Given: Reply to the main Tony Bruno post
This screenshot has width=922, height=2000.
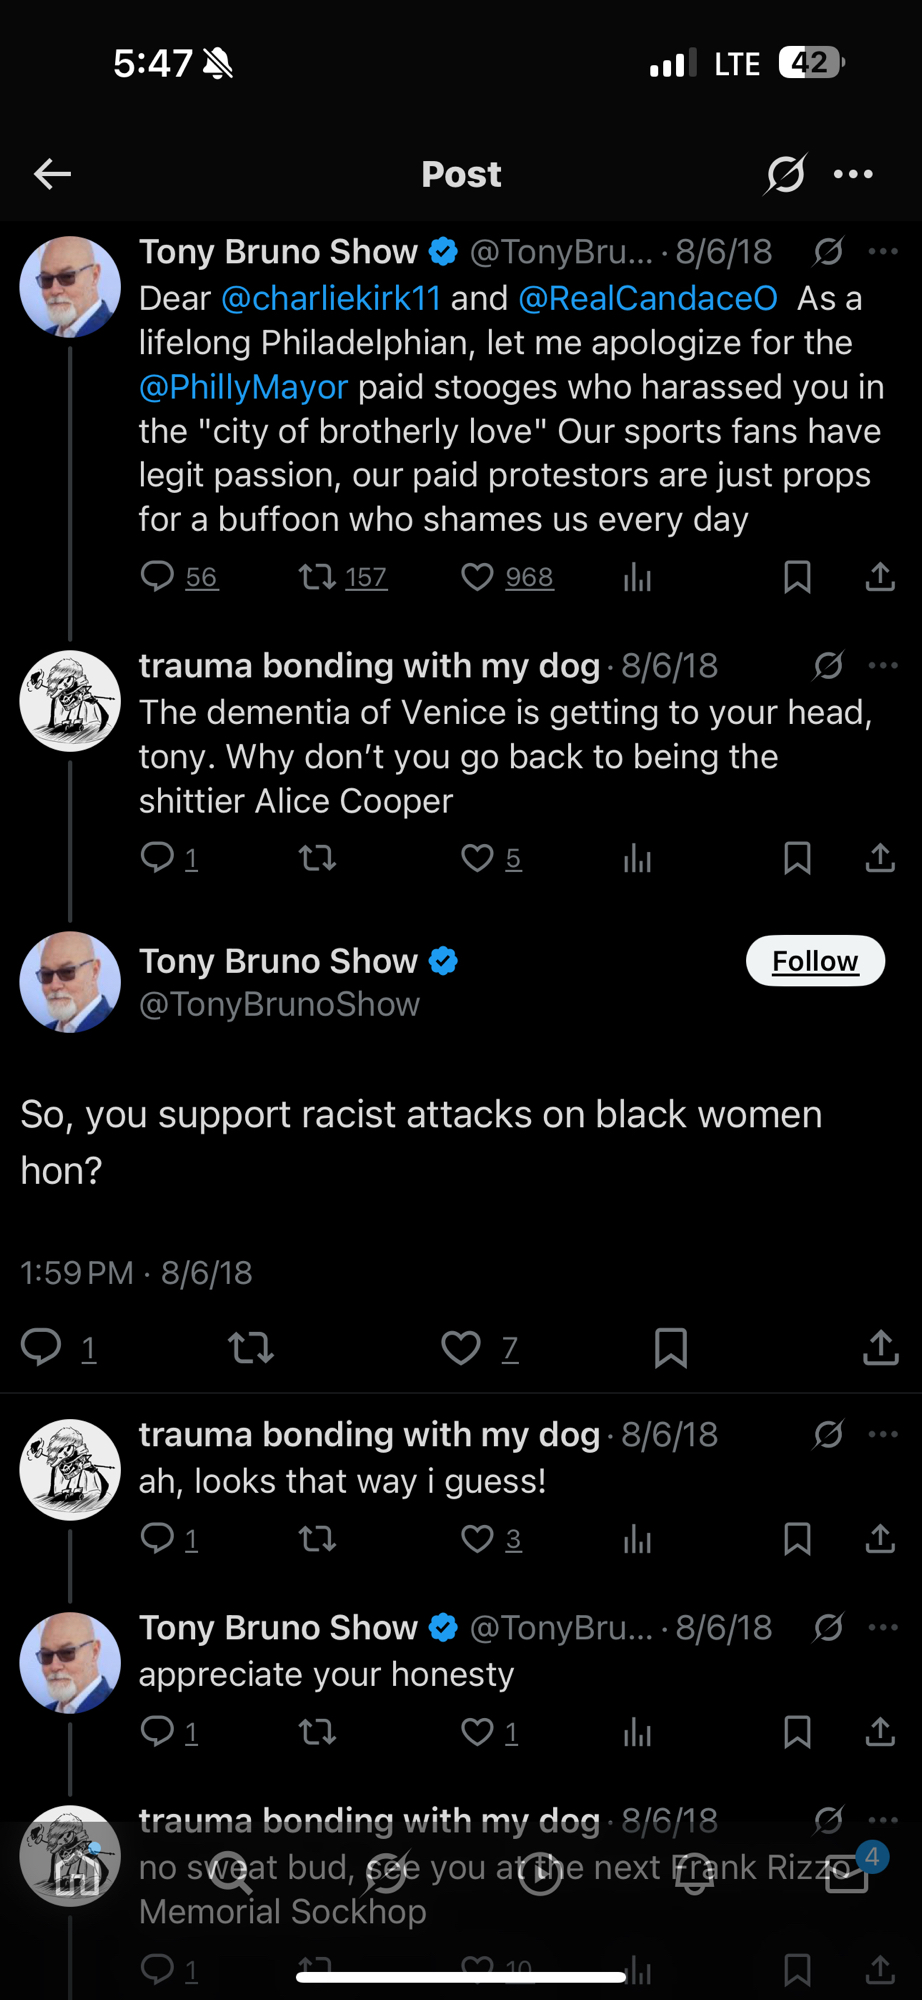Looking at the screenshot, I should click(42, 1348).
